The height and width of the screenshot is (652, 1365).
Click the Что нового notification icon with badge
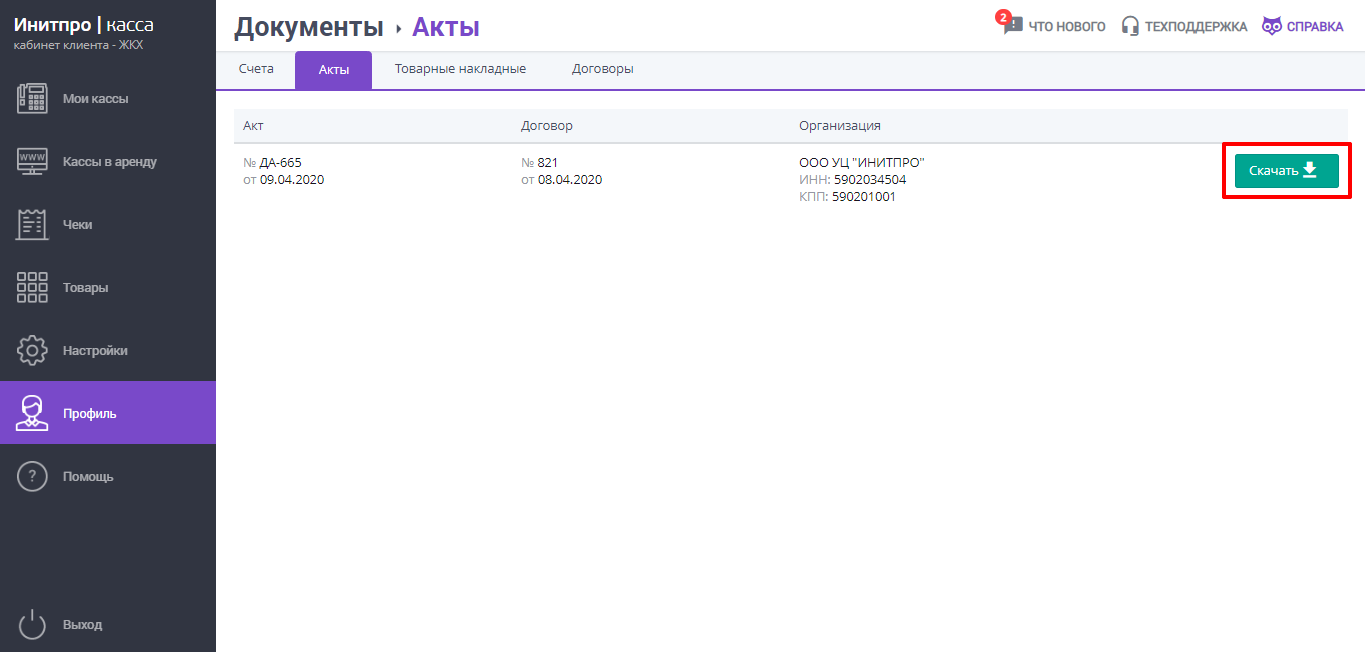[1011, 23]
